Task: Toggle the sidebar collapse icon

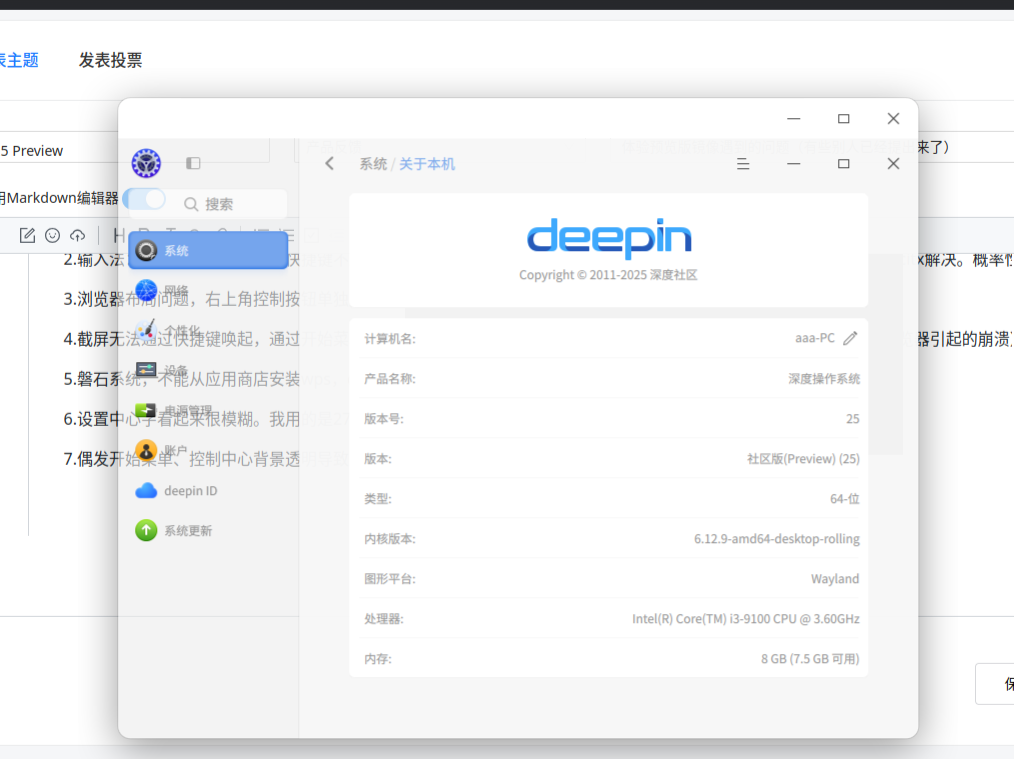Action: pos(193,164)
